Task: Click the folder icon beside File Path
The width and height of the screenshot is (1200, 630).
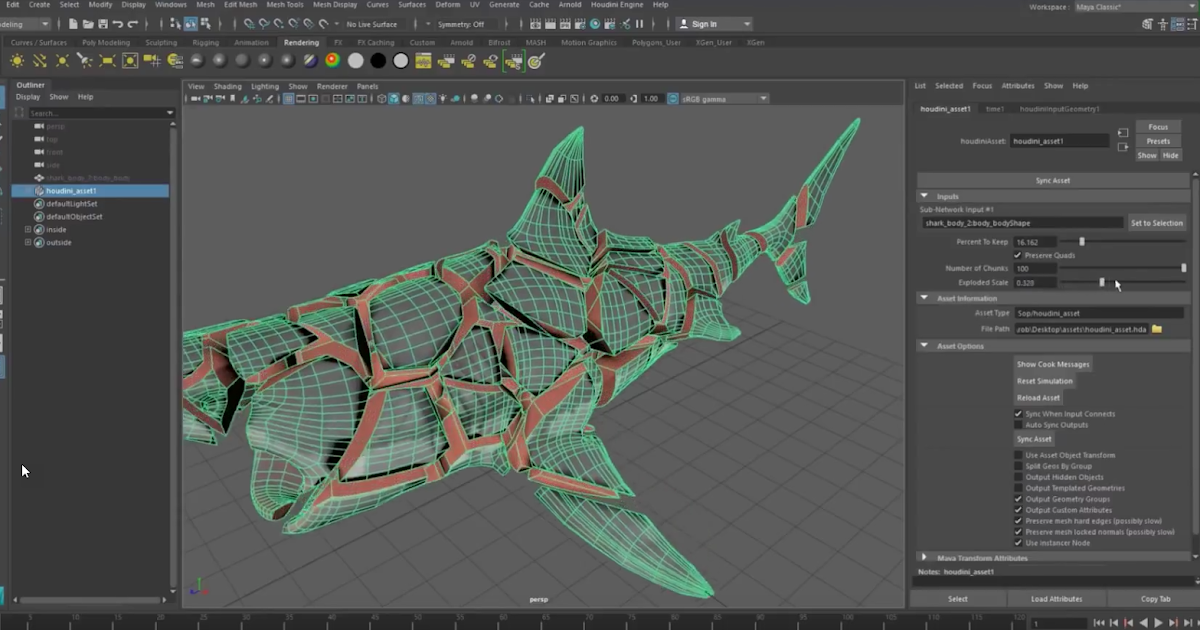Action: [1157, 329]
